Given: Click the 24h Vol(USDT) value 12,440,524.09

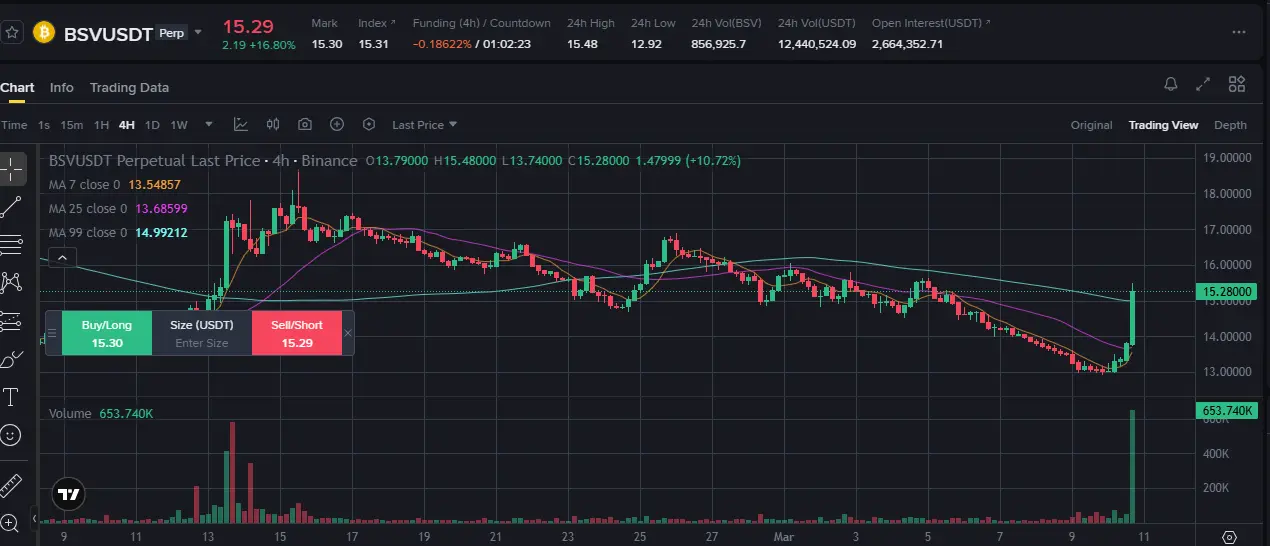Looking at the screenshot, I should (818, 44).
